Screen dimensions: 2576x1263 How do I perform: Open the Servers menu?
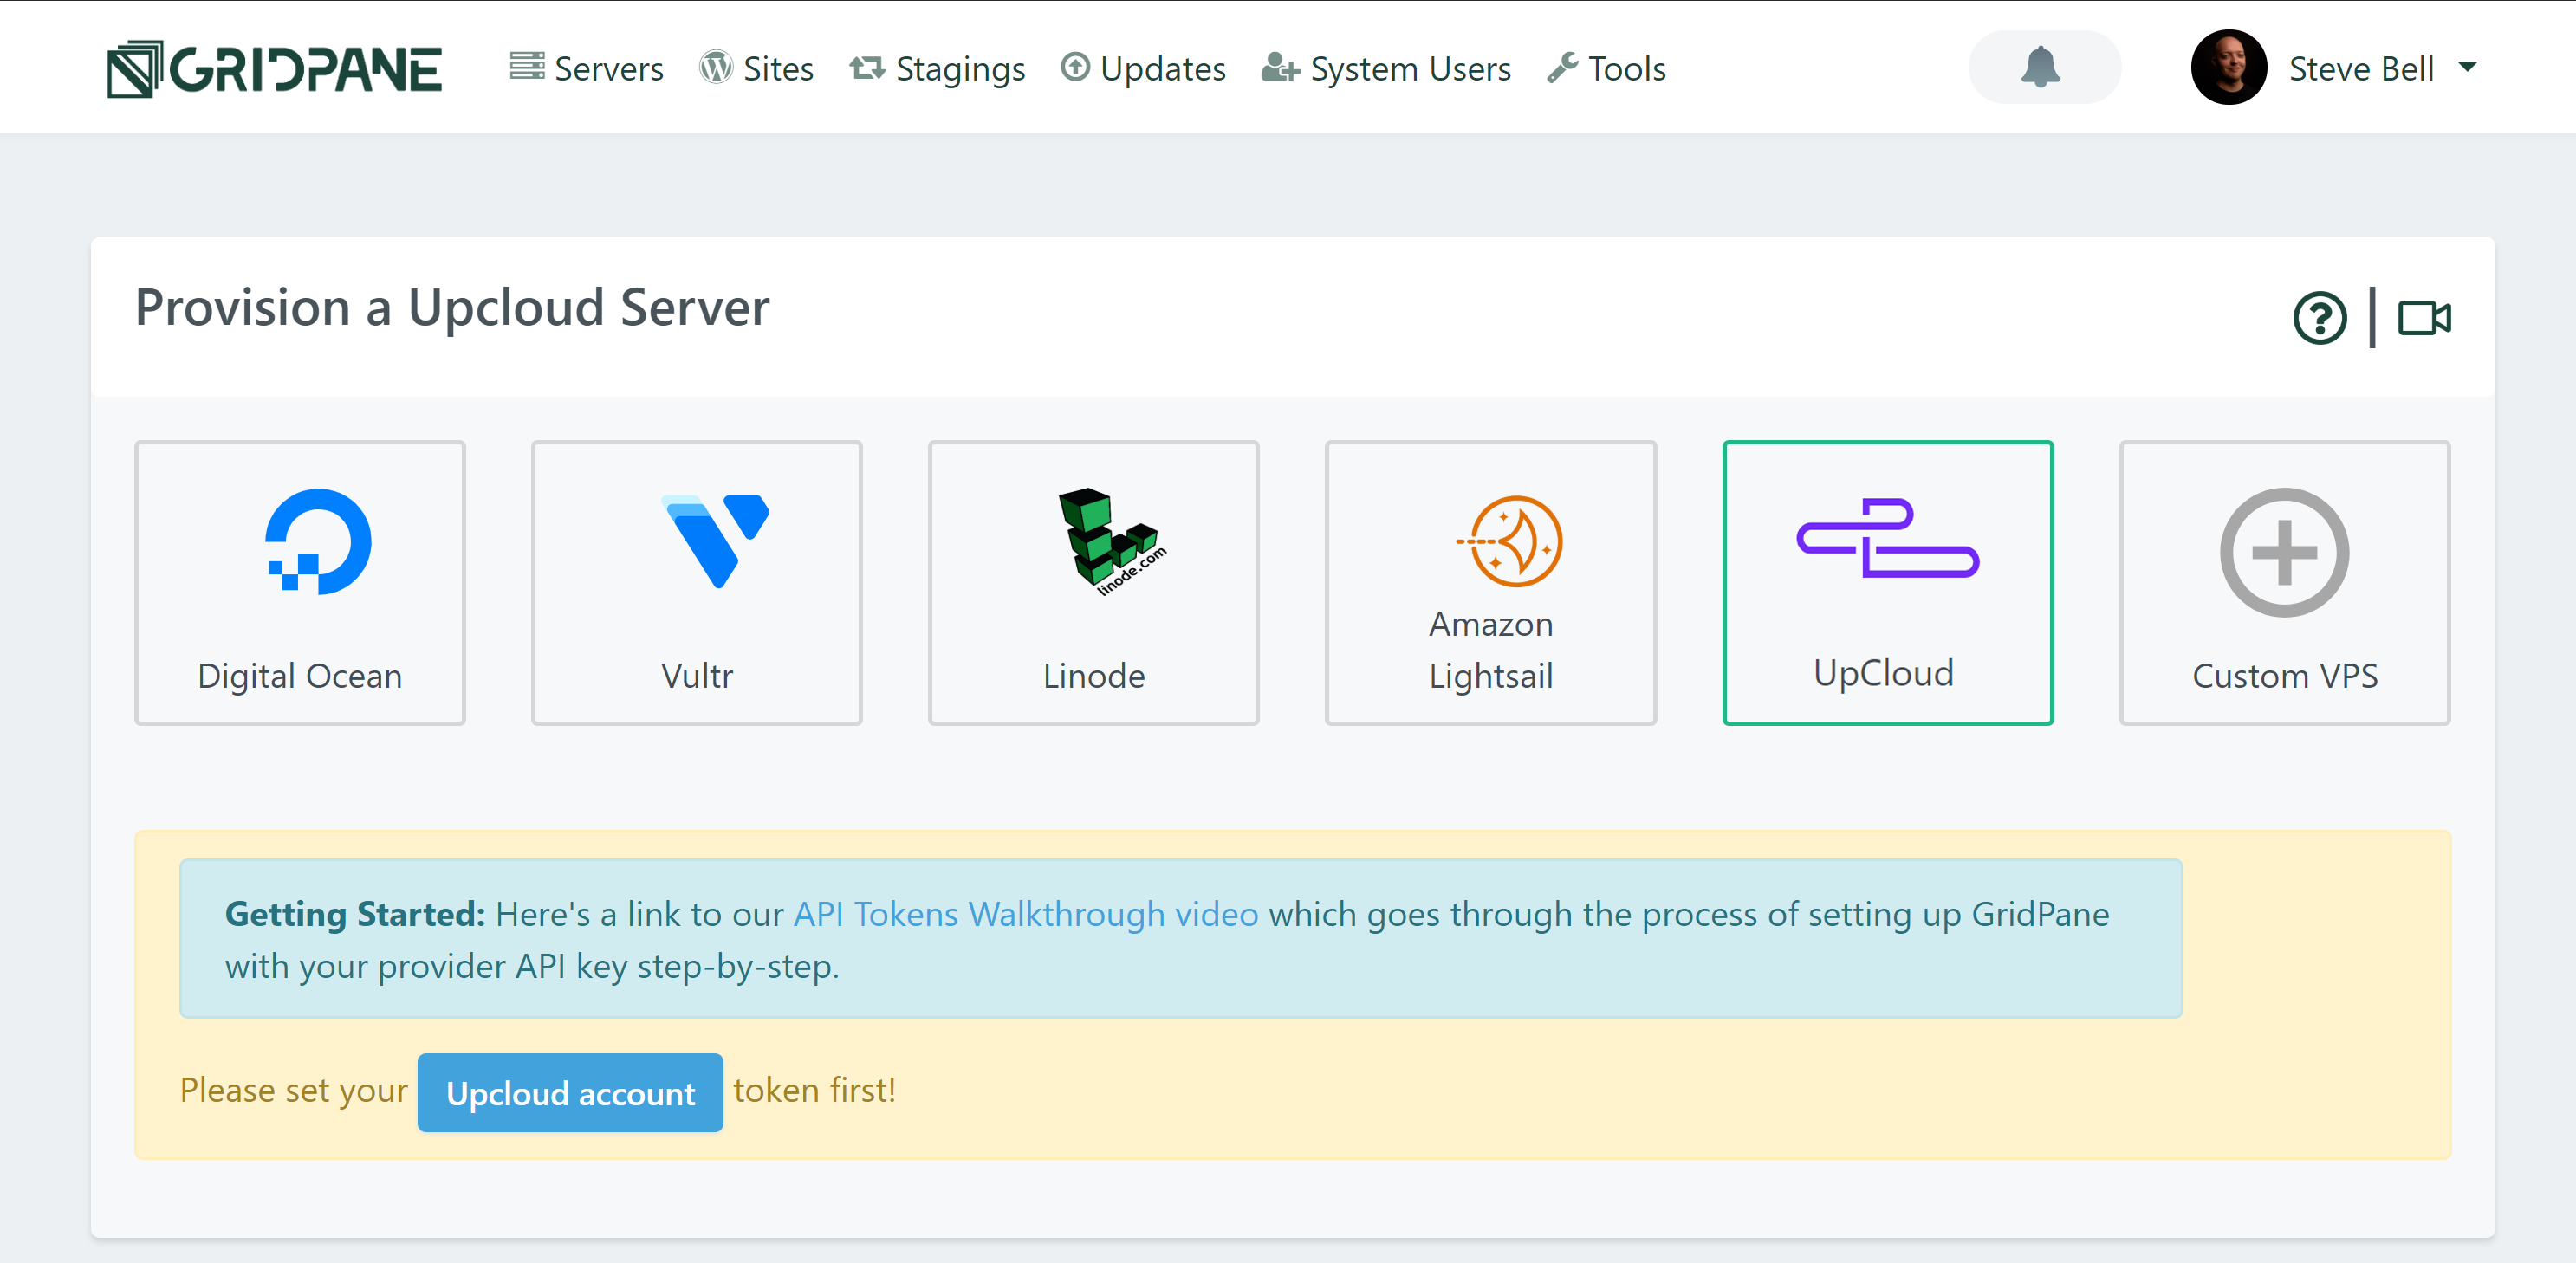click(x=586, y=68)
